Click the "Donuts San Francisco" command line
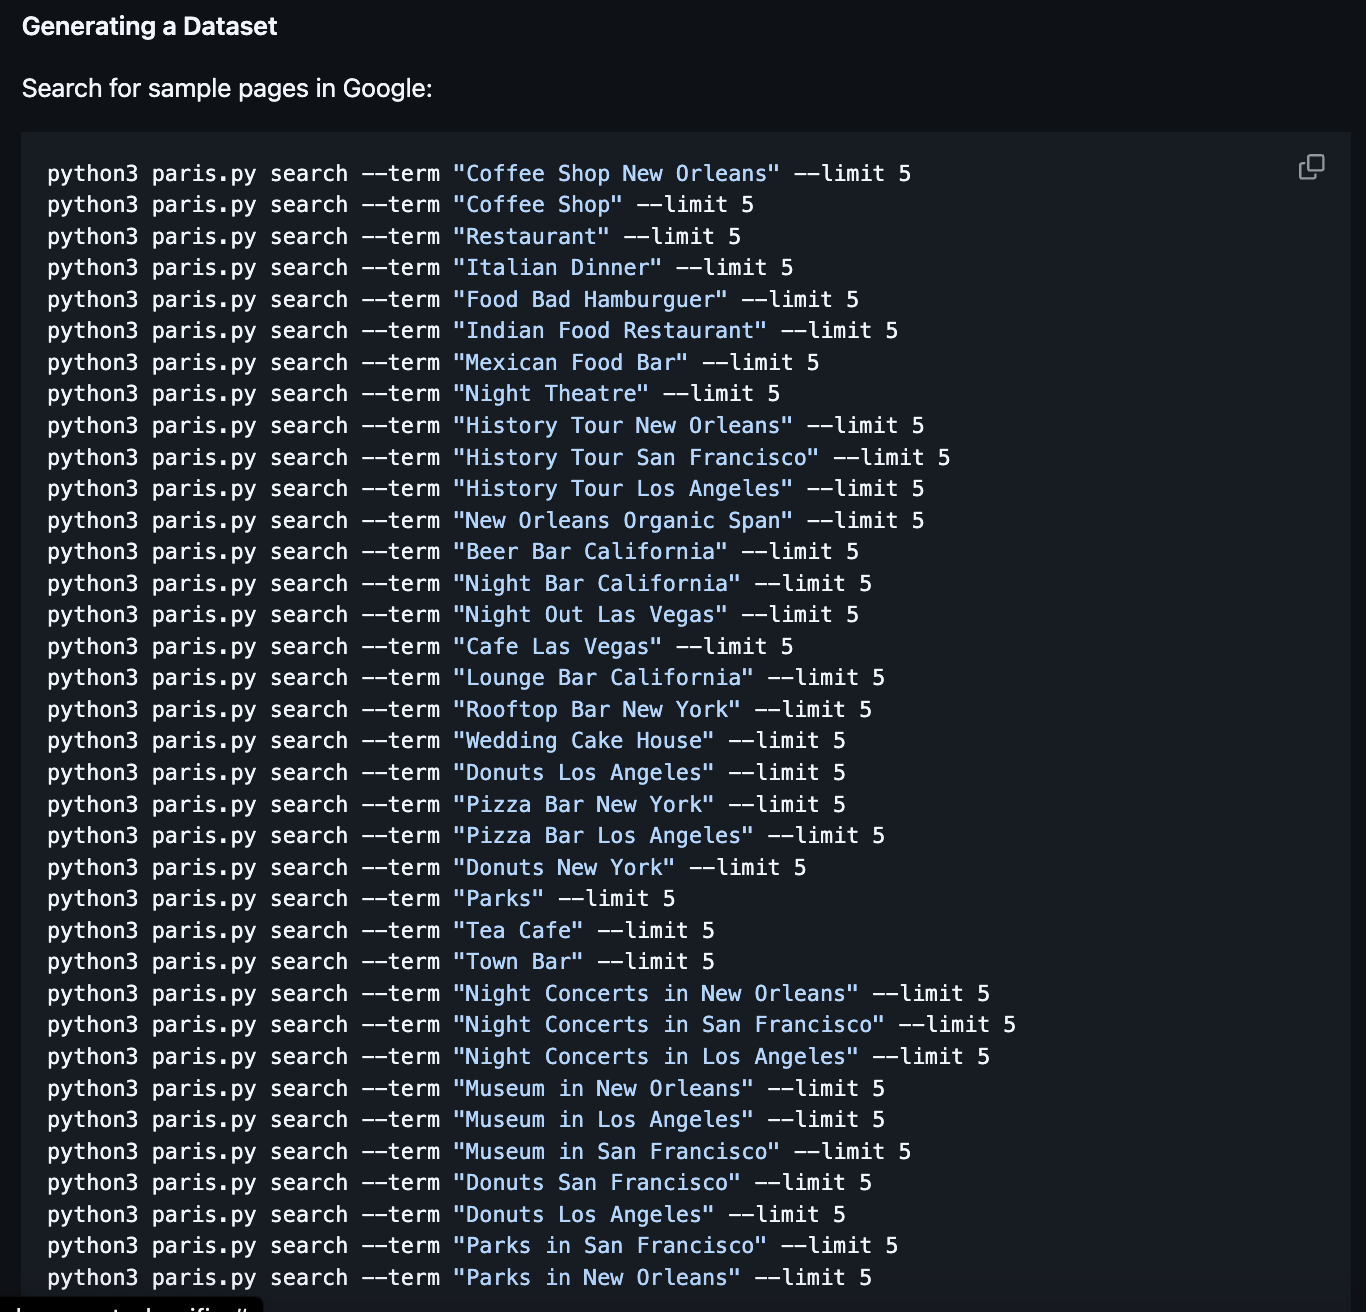The height and width of the screenshot is (1312, 1366). click(459, 1182)
